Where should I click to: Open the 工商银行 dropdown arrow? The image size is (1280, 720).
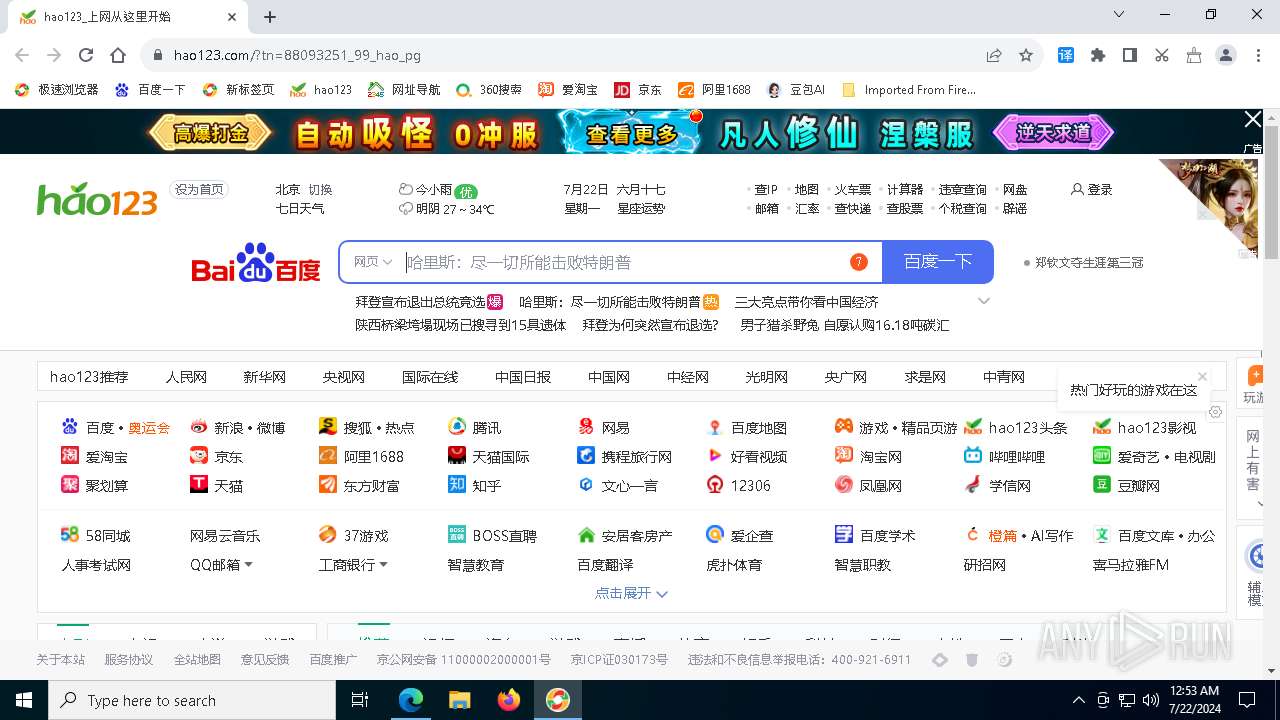(x=383, y=565)
